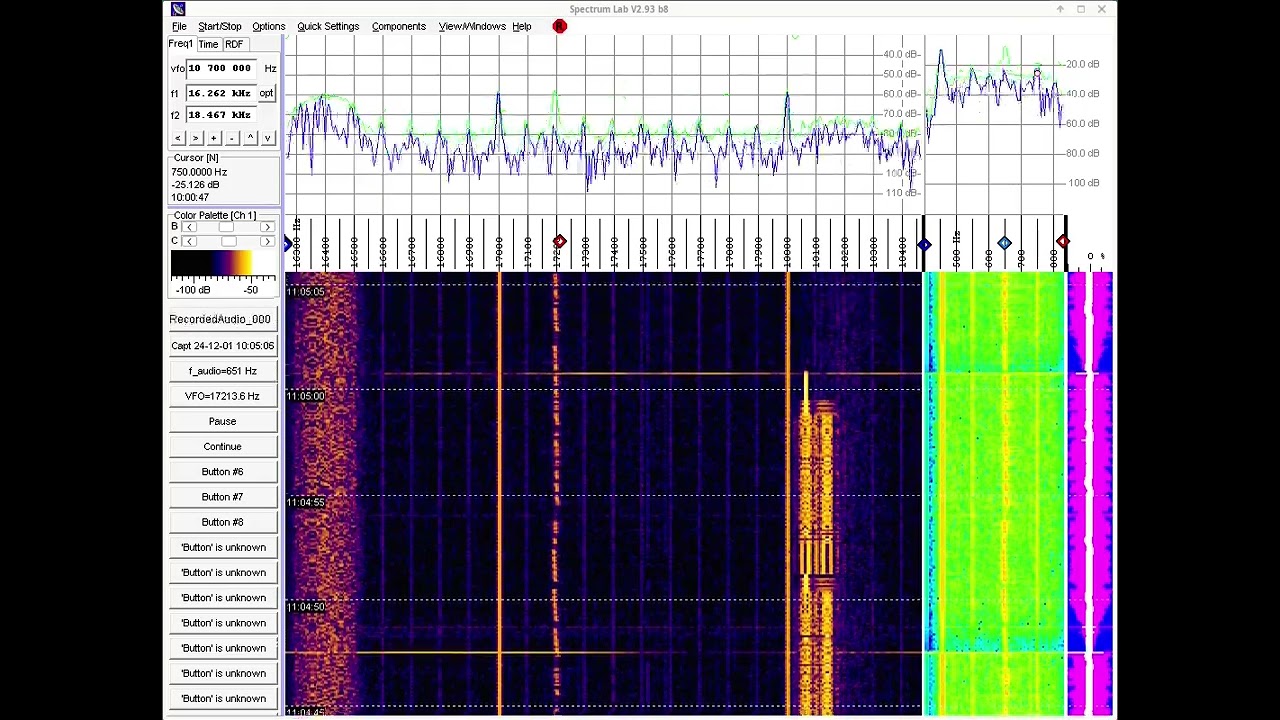Image resolution: width=1280 pixels, height=720 pixels.
Task: Maximize the Spectrum Lab window
Action: 1081,9
